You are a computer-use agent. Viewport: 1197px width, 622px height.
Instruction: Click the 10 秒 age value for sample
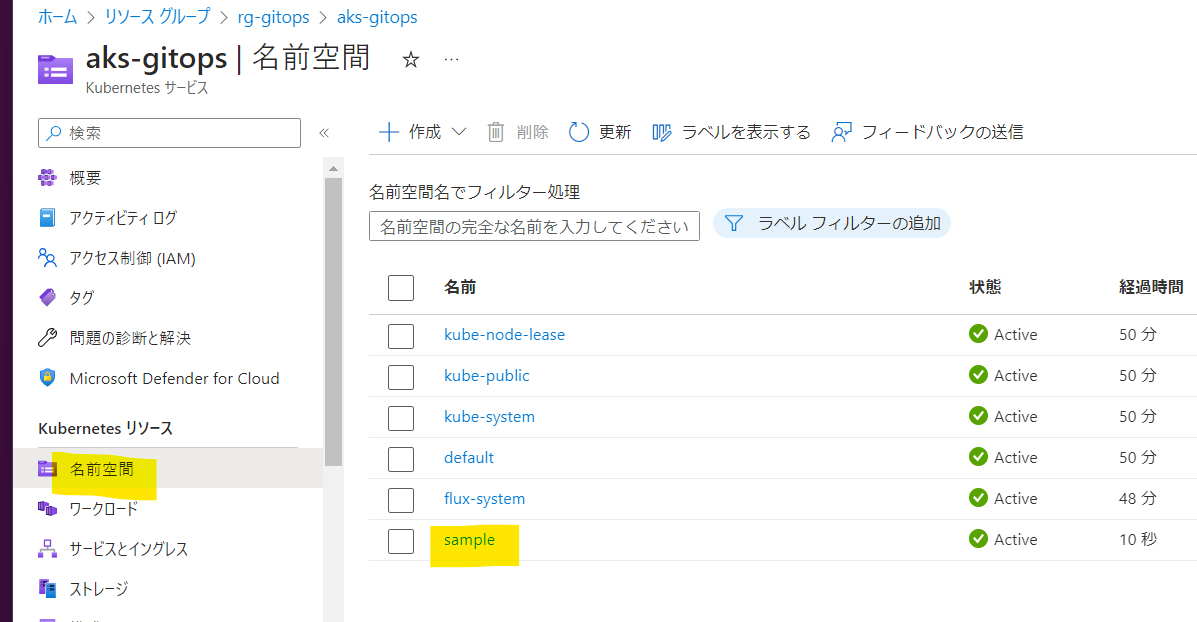tap(1137, 540)
